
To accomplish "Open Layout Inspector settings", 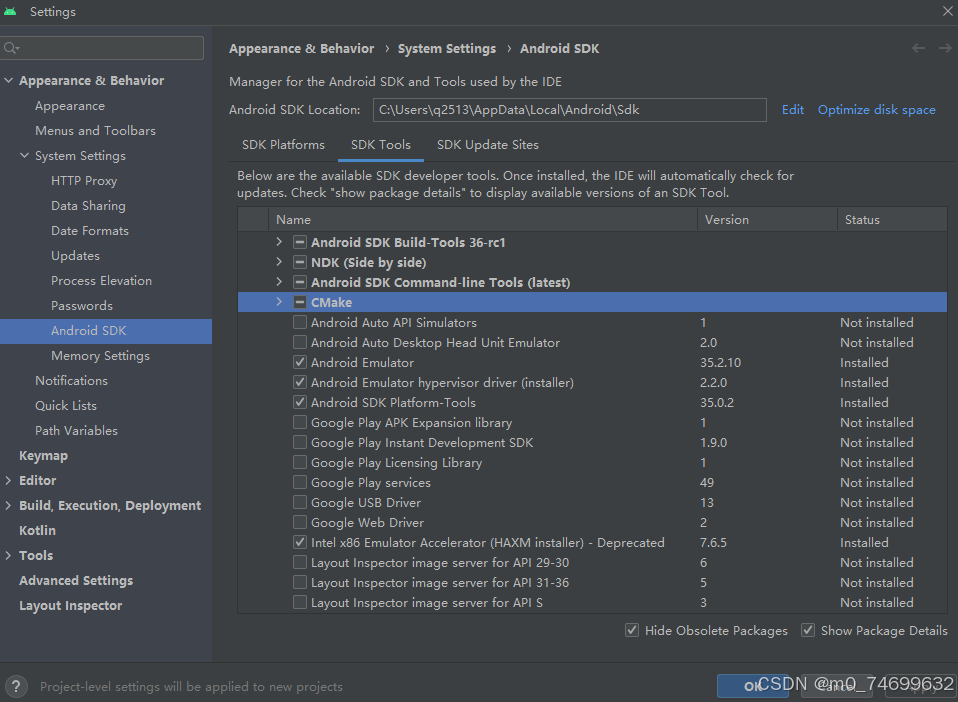I will click(70, 605).
